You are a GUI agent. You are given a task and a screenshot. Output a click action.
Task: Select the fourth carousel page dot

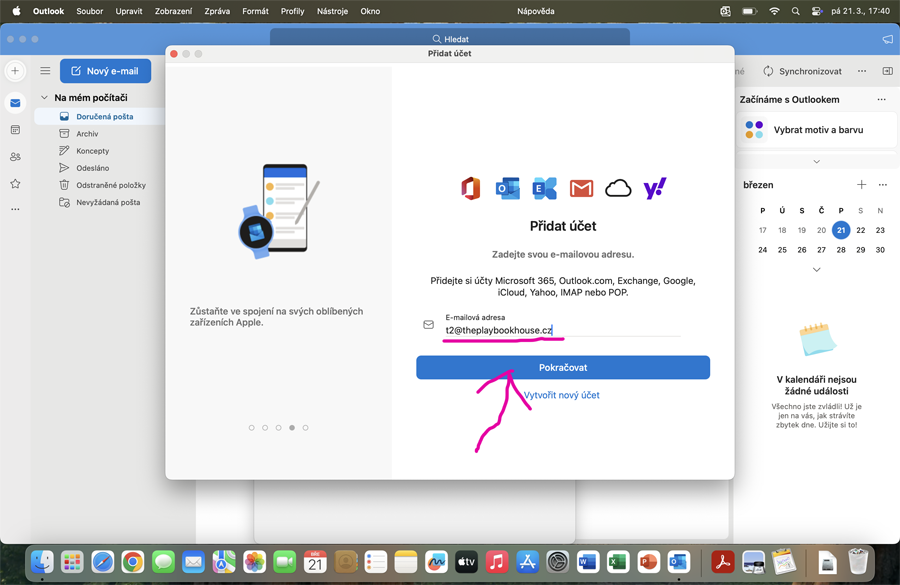(x=292, y=428)
